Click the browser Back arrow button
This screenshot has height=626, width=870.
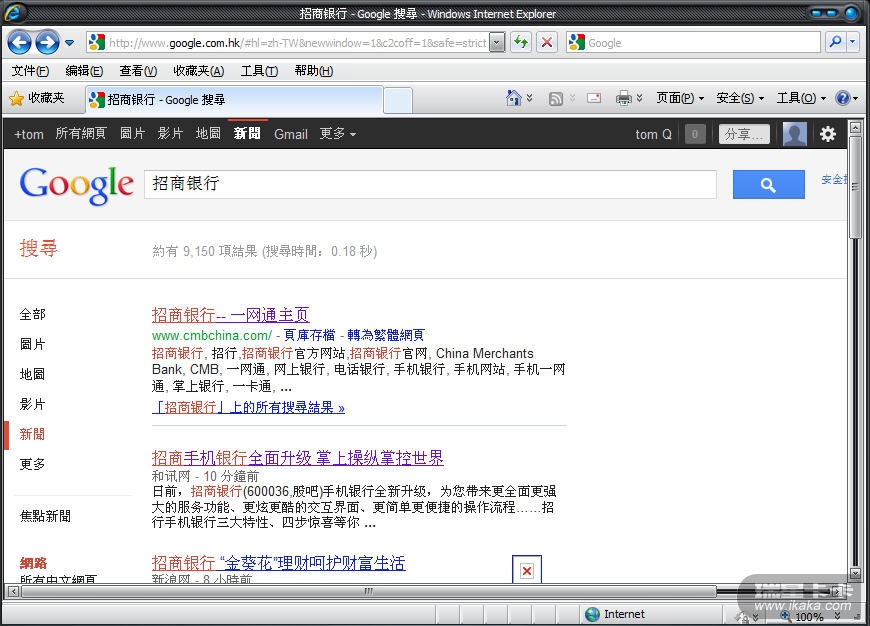tap(19, 42)
